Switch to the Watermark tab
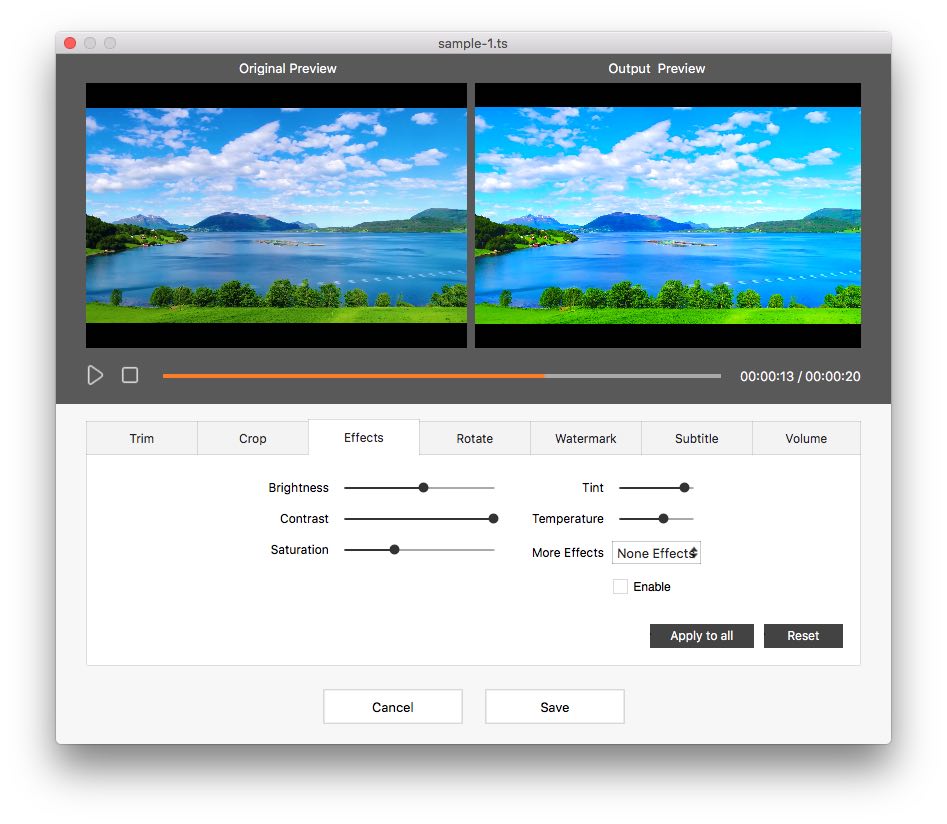 point(585,438)
